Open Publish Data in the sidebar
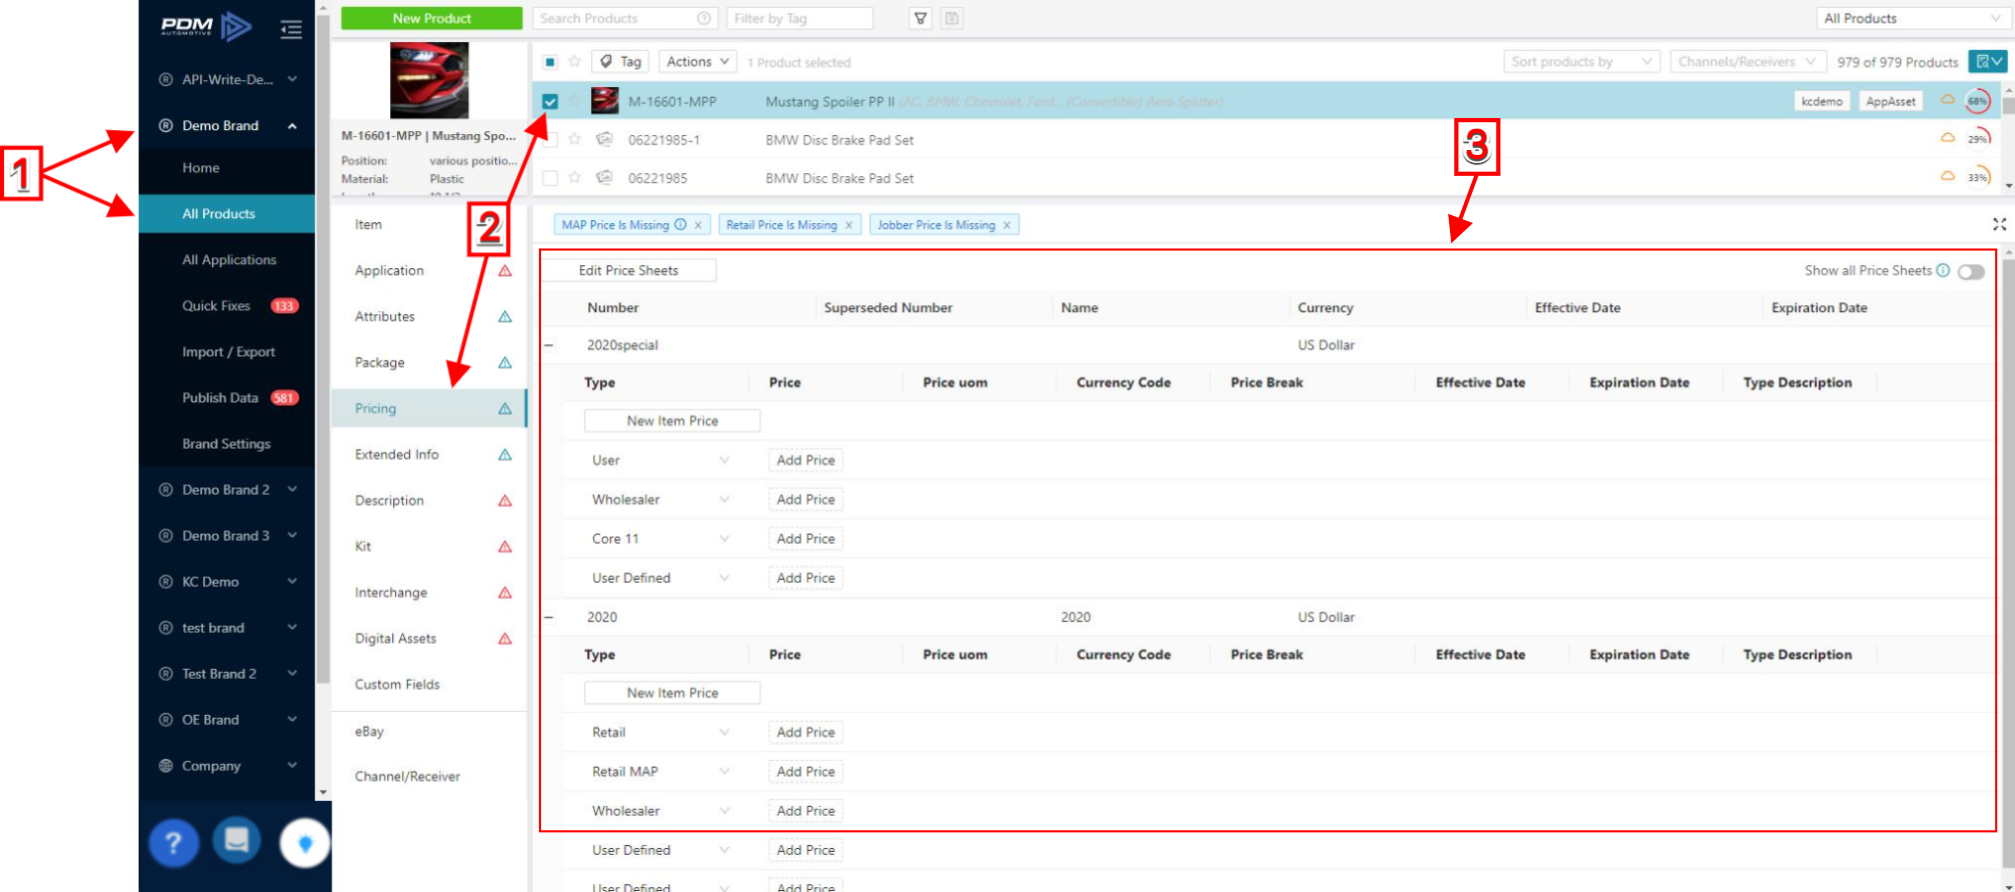The width and height of the screenshot is (2015, 892). pyautogui.click(x=220, y=397)
